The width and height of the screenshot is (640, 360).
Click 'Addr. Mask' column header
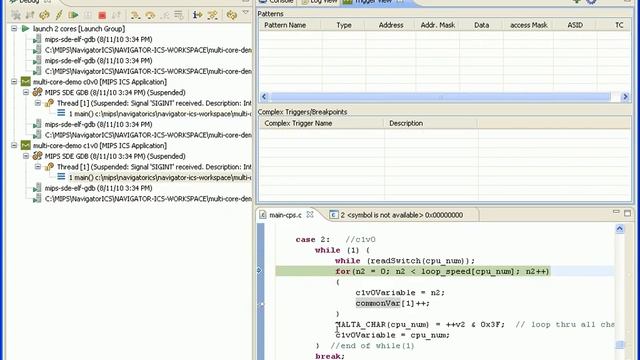click(x=438, y=25)
